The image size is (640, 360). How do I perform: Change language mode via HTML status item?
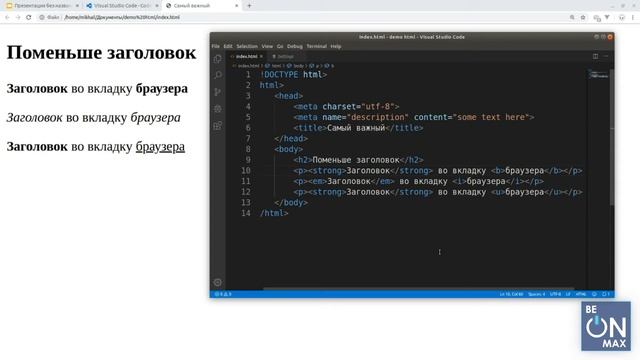pos(580,294)
